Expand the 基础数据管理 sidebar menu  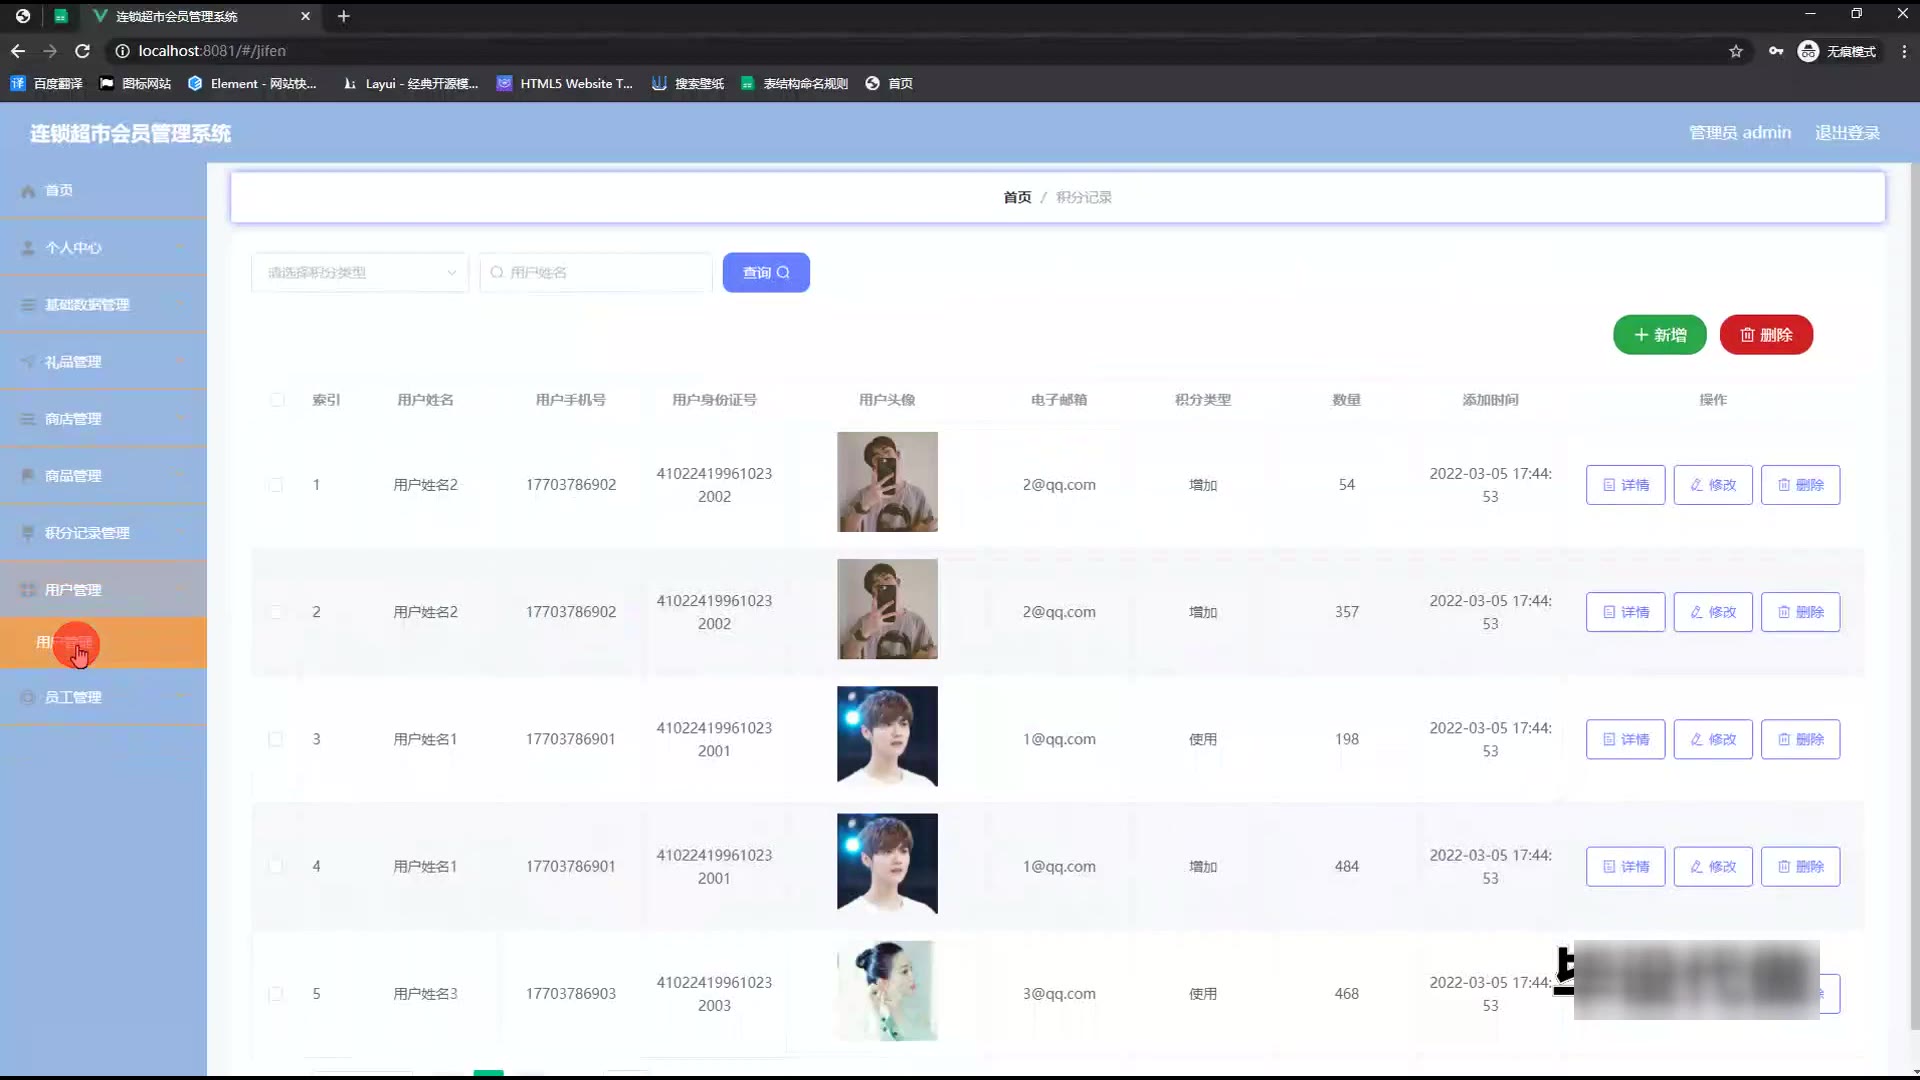click(x=103, y=304)
